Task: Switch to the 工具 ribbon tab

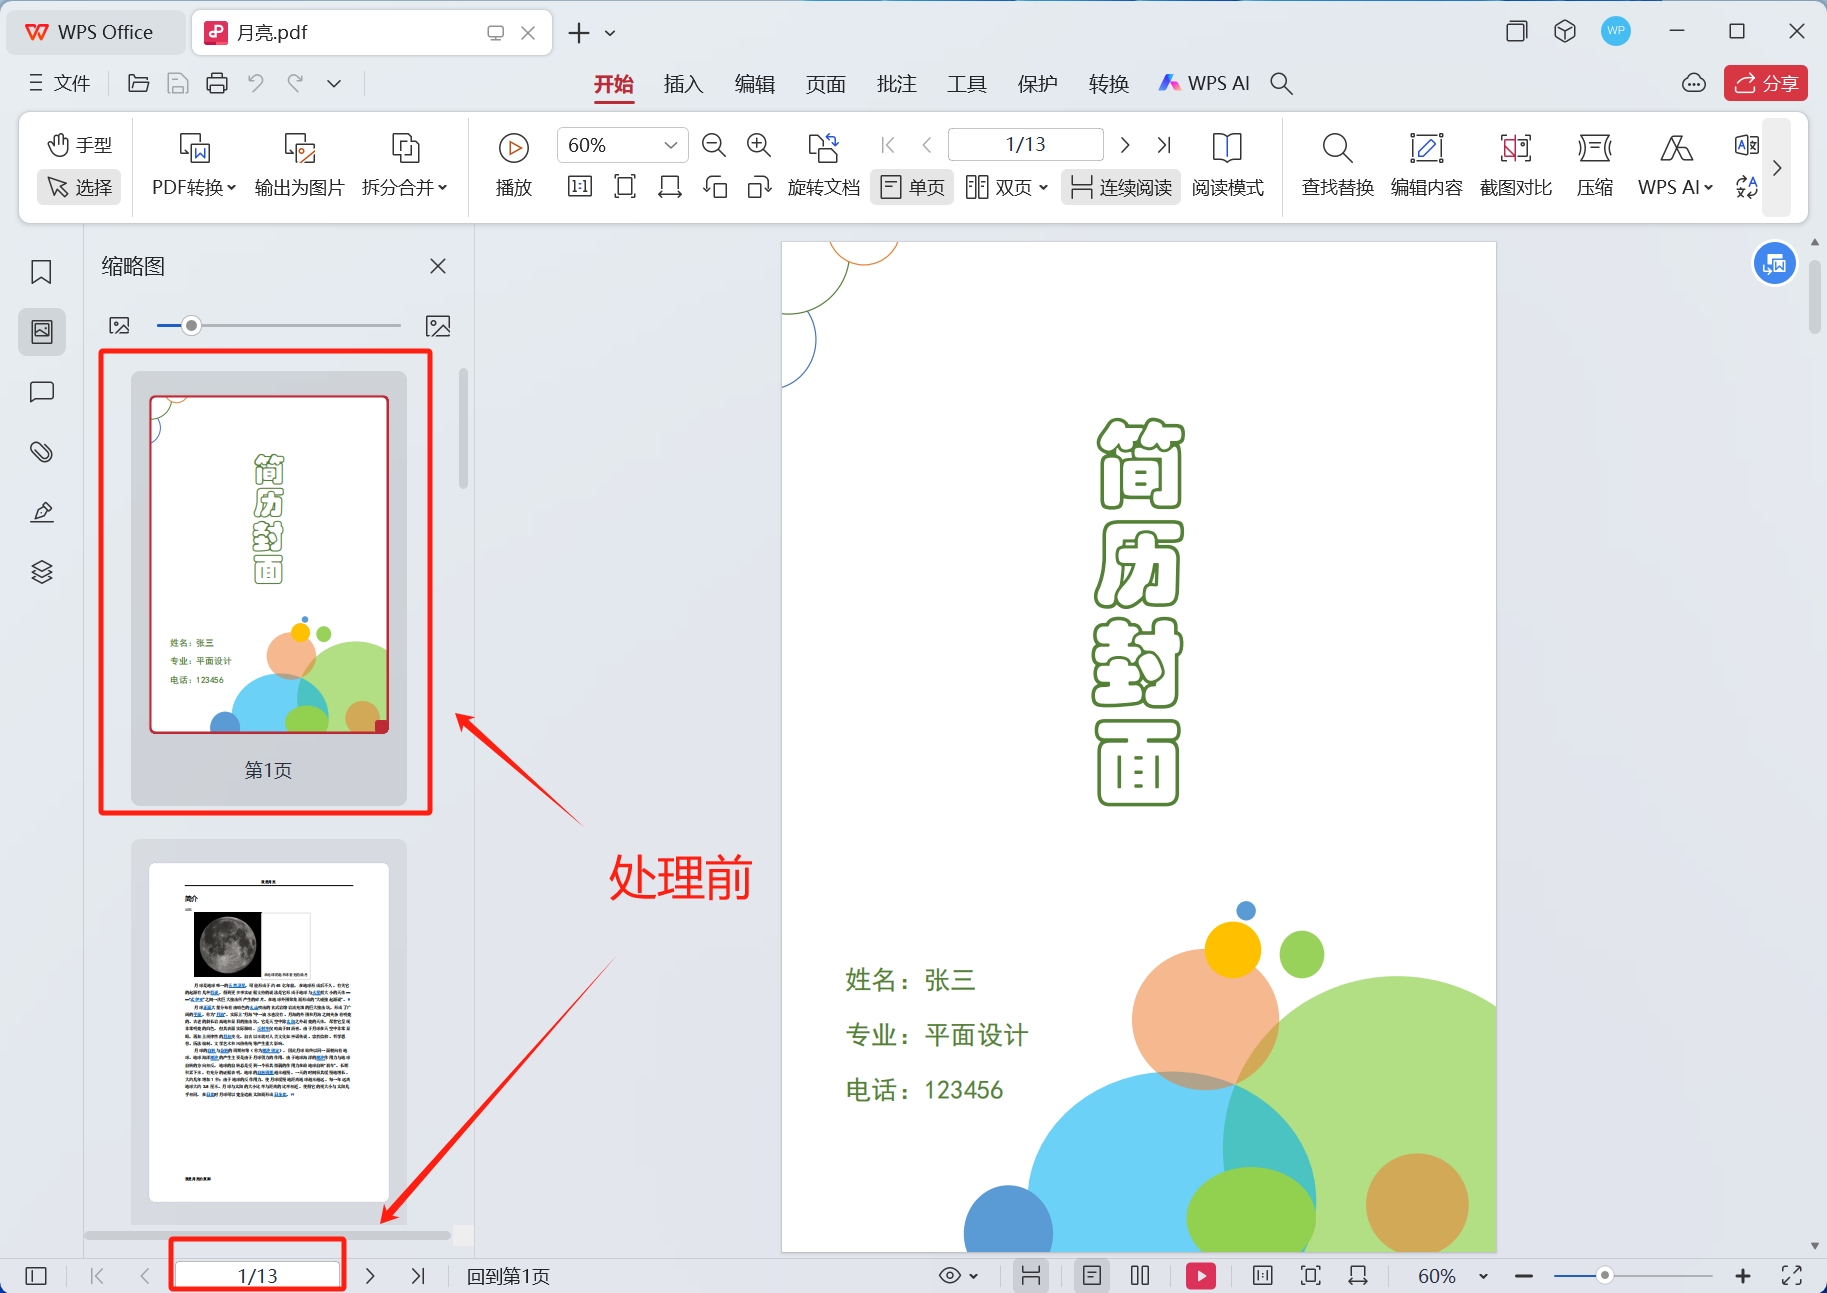Action: pos(965,83)
